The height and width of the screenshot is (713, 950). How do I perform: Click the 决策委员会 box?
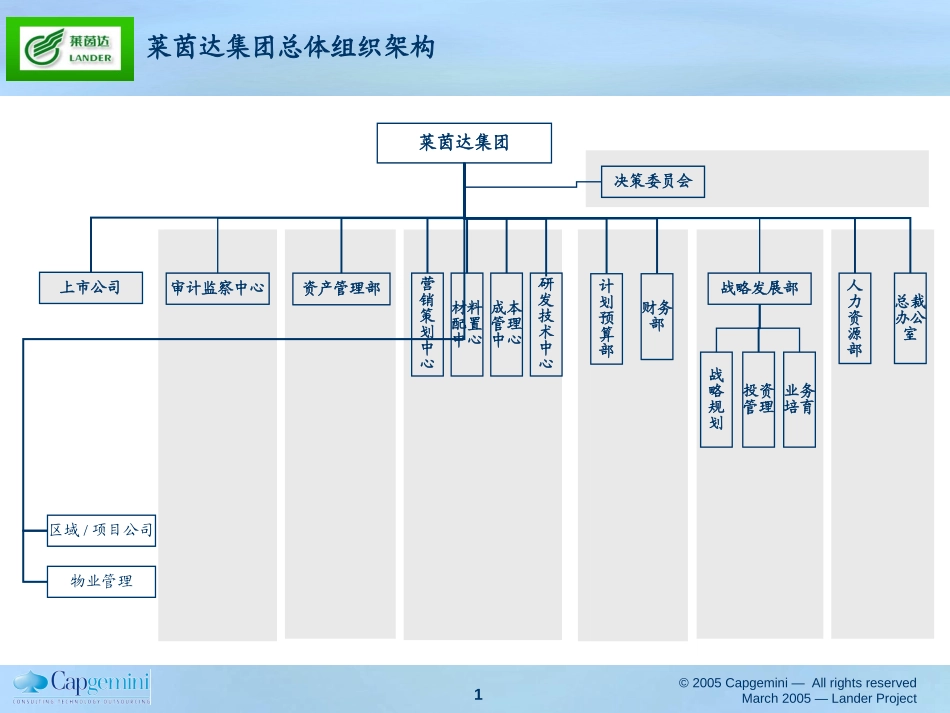(x=653, y=181)
